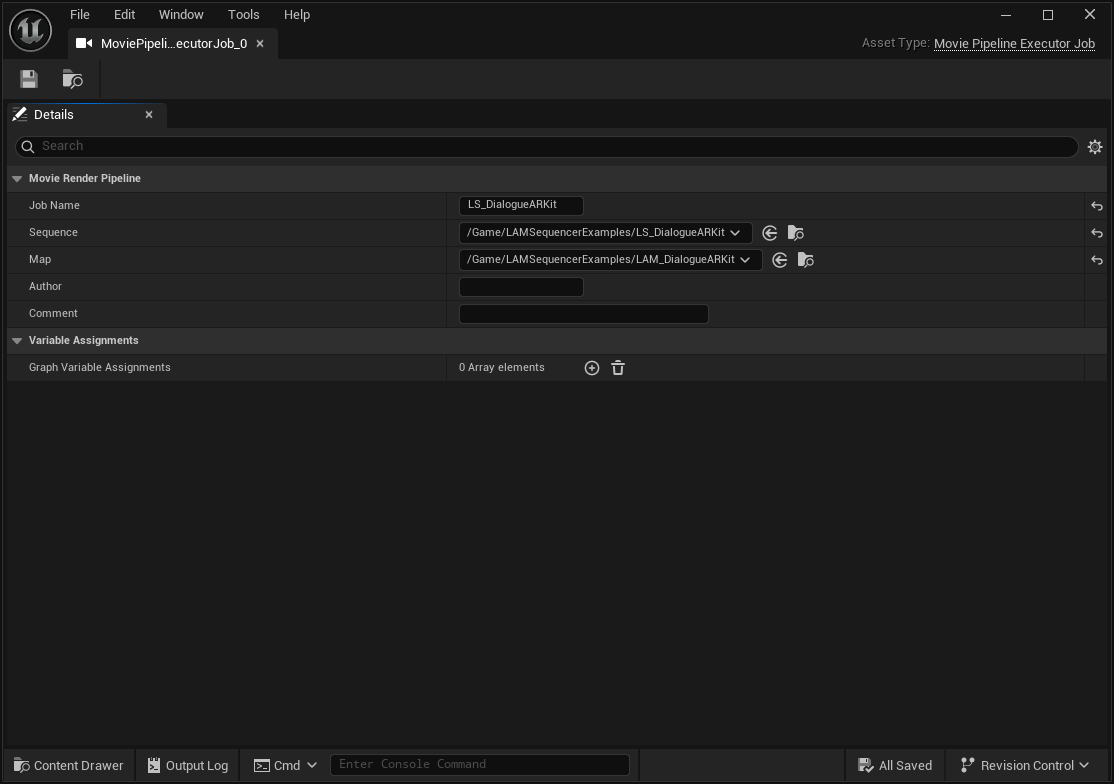Click the Job Name property label

coord(54,206)
